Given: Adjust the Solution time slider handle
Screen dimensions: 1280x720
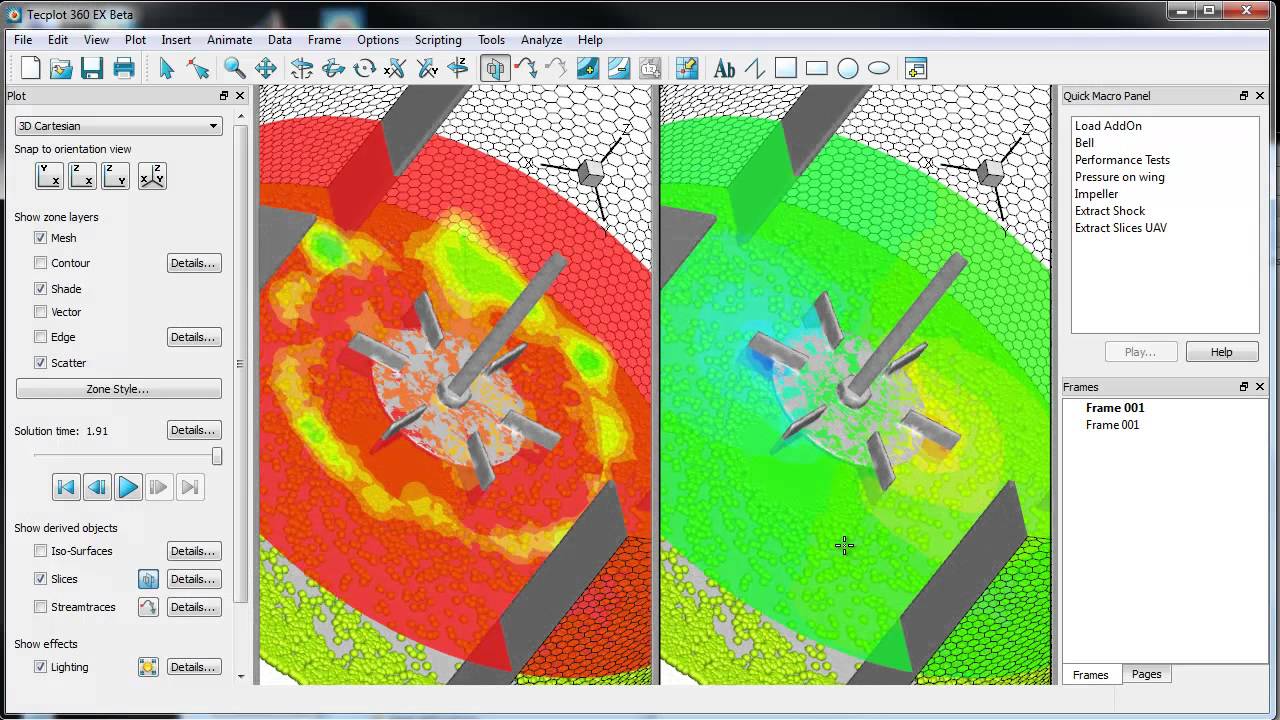Looking at the screenshot, I should click(x=216, y=456).
